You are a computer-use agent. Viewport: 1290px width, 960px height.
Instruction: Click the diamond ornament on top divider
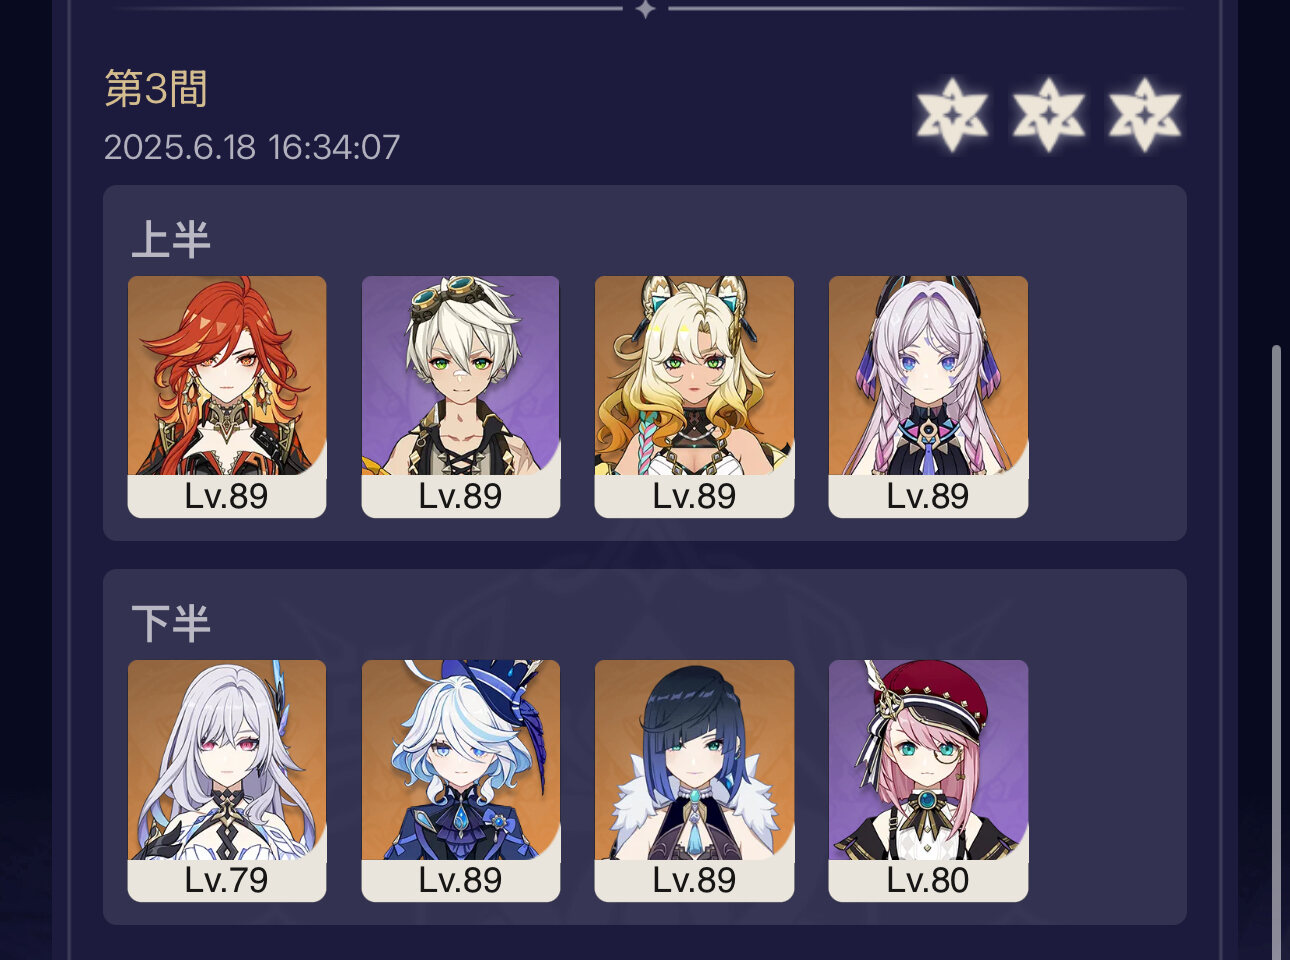click(x=646, y=9)
